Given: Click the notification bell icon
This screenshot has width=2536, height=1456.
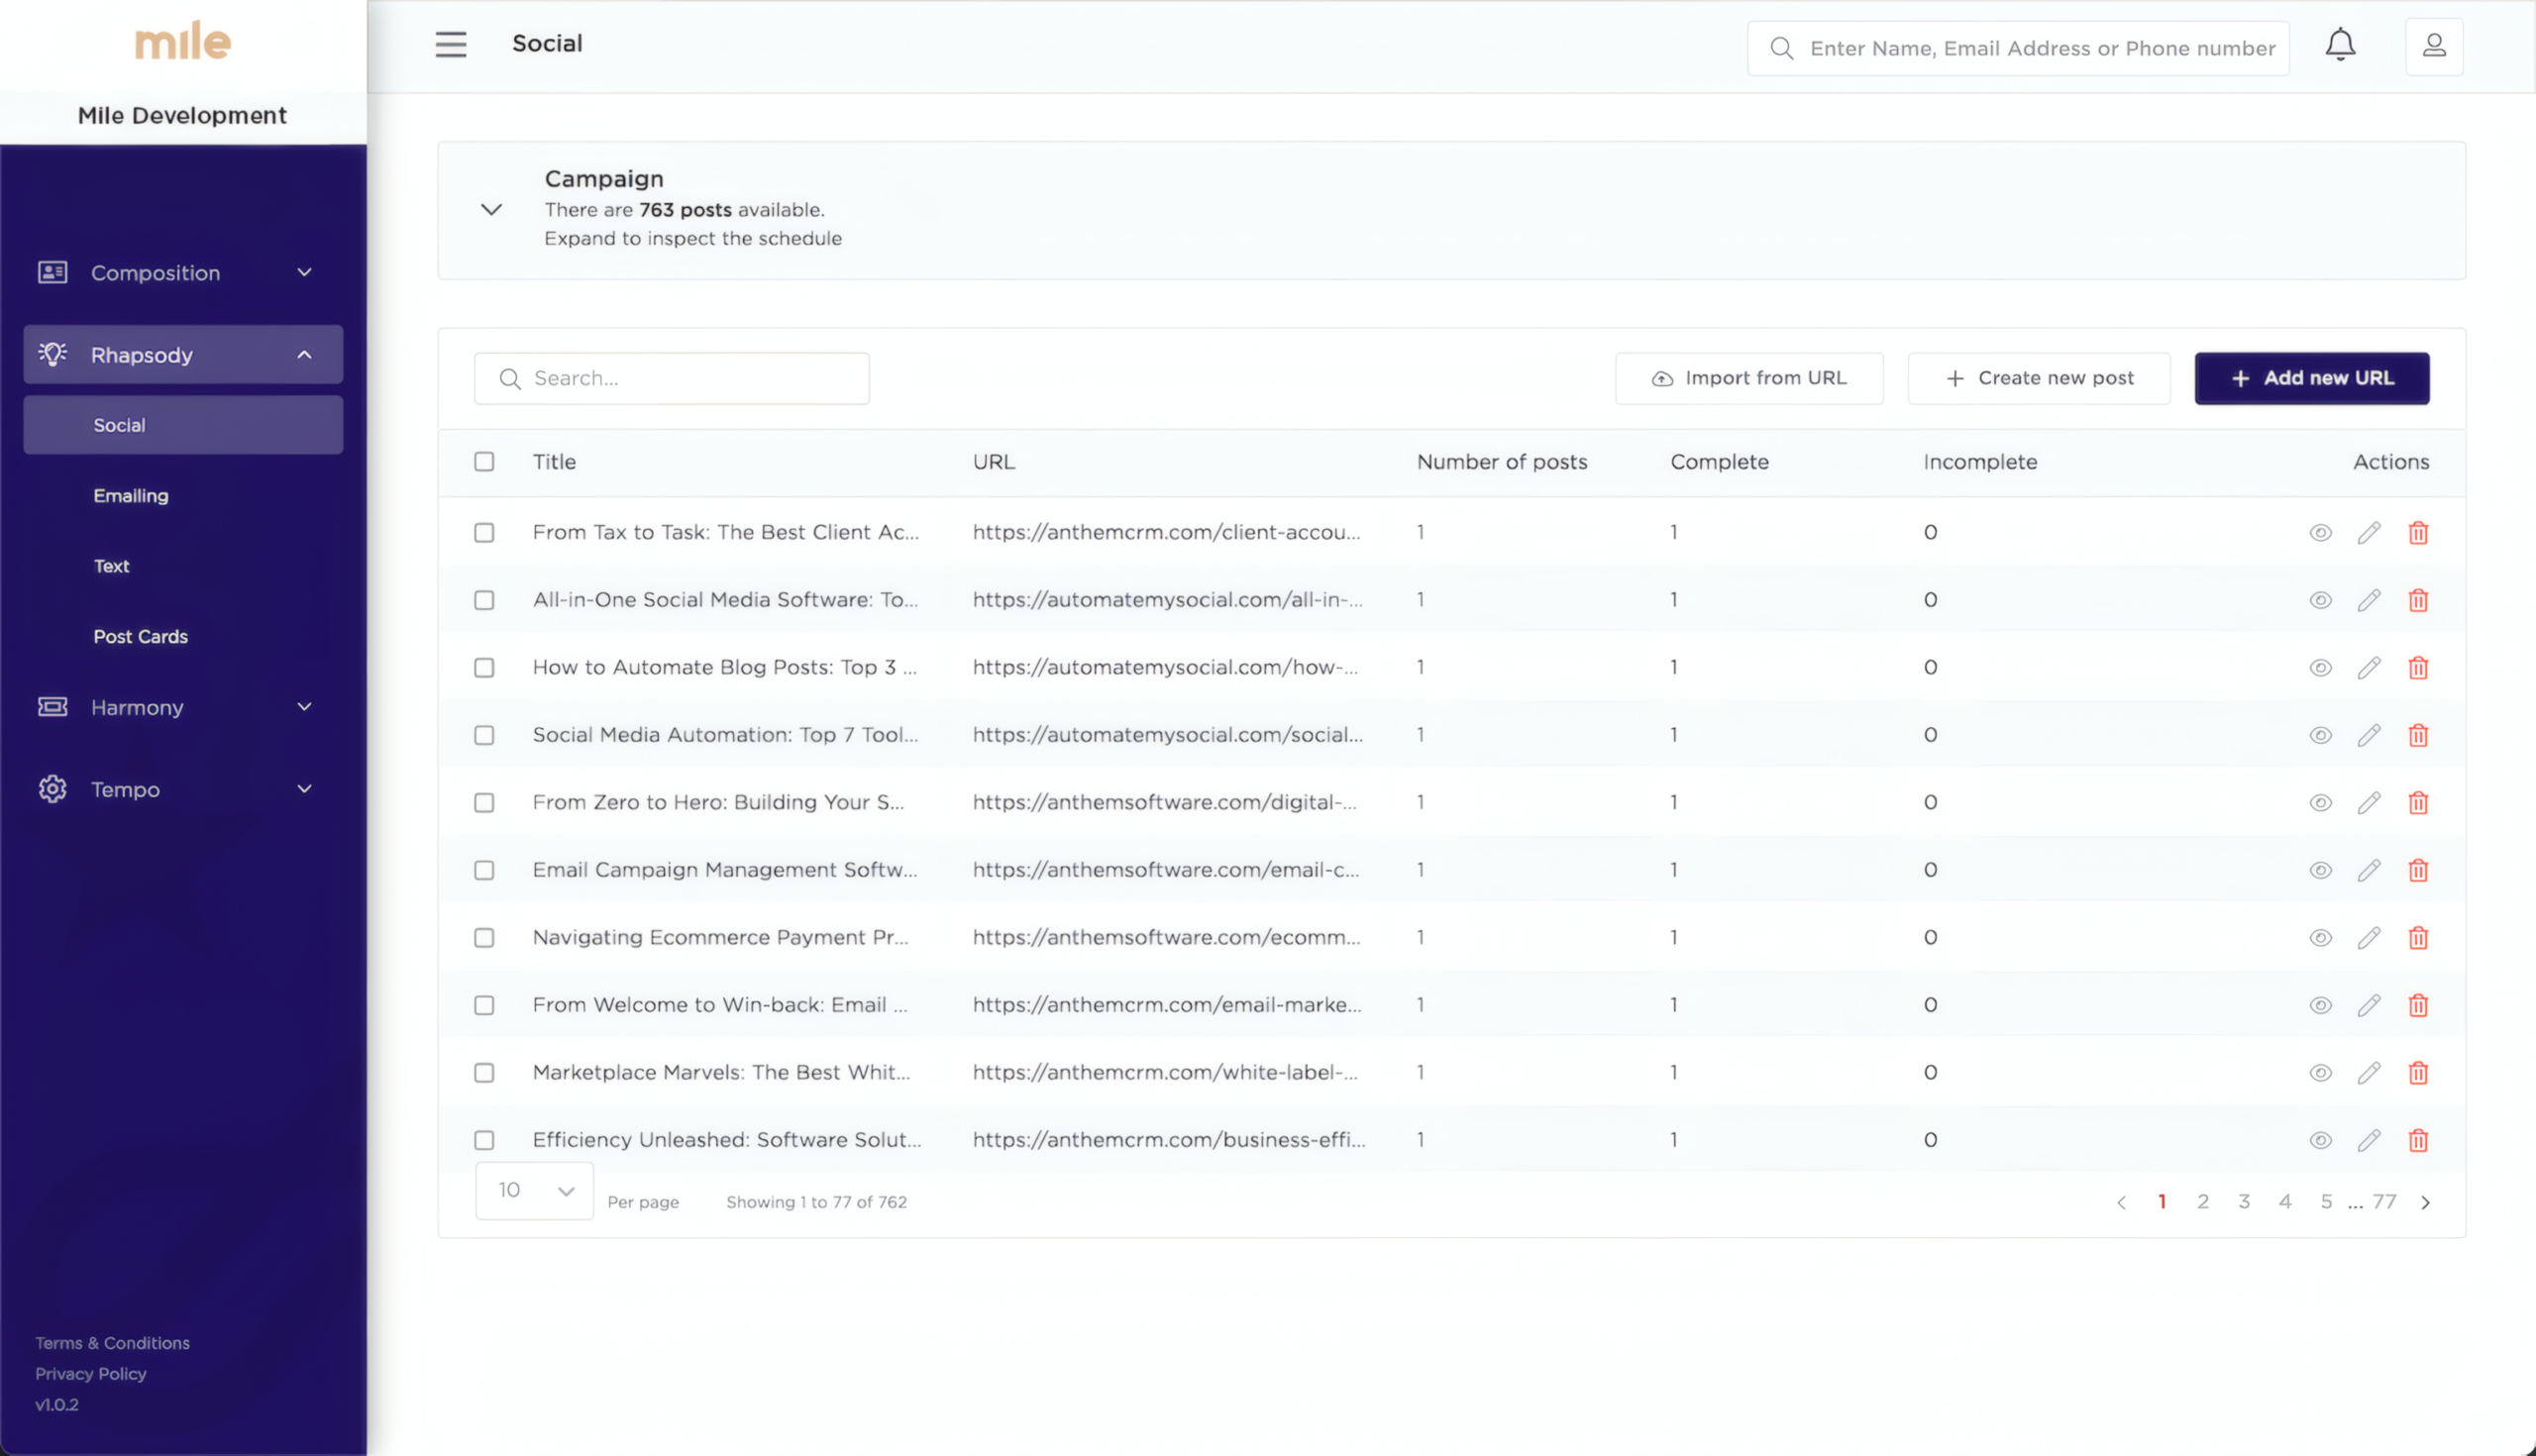Looking at the screenshot, I should [x=2340, y=44].
